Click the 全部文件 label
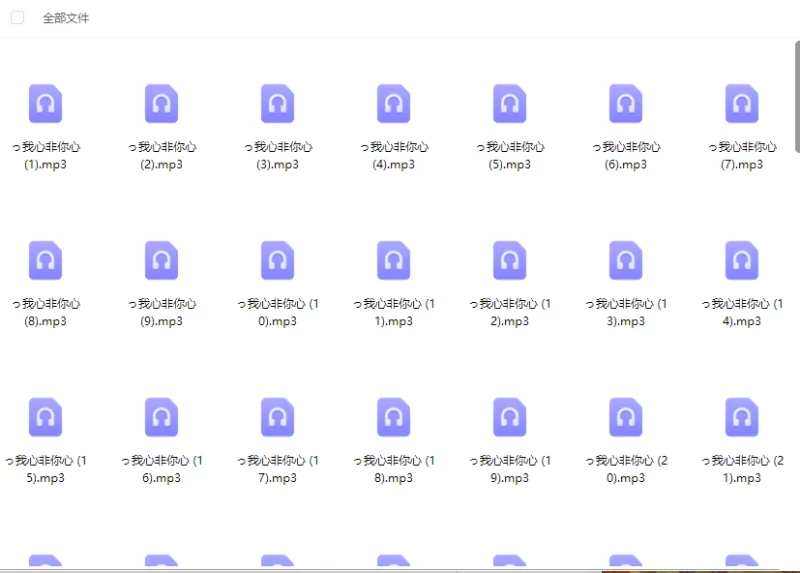800x573 pixels. click(x=65, y=18)
